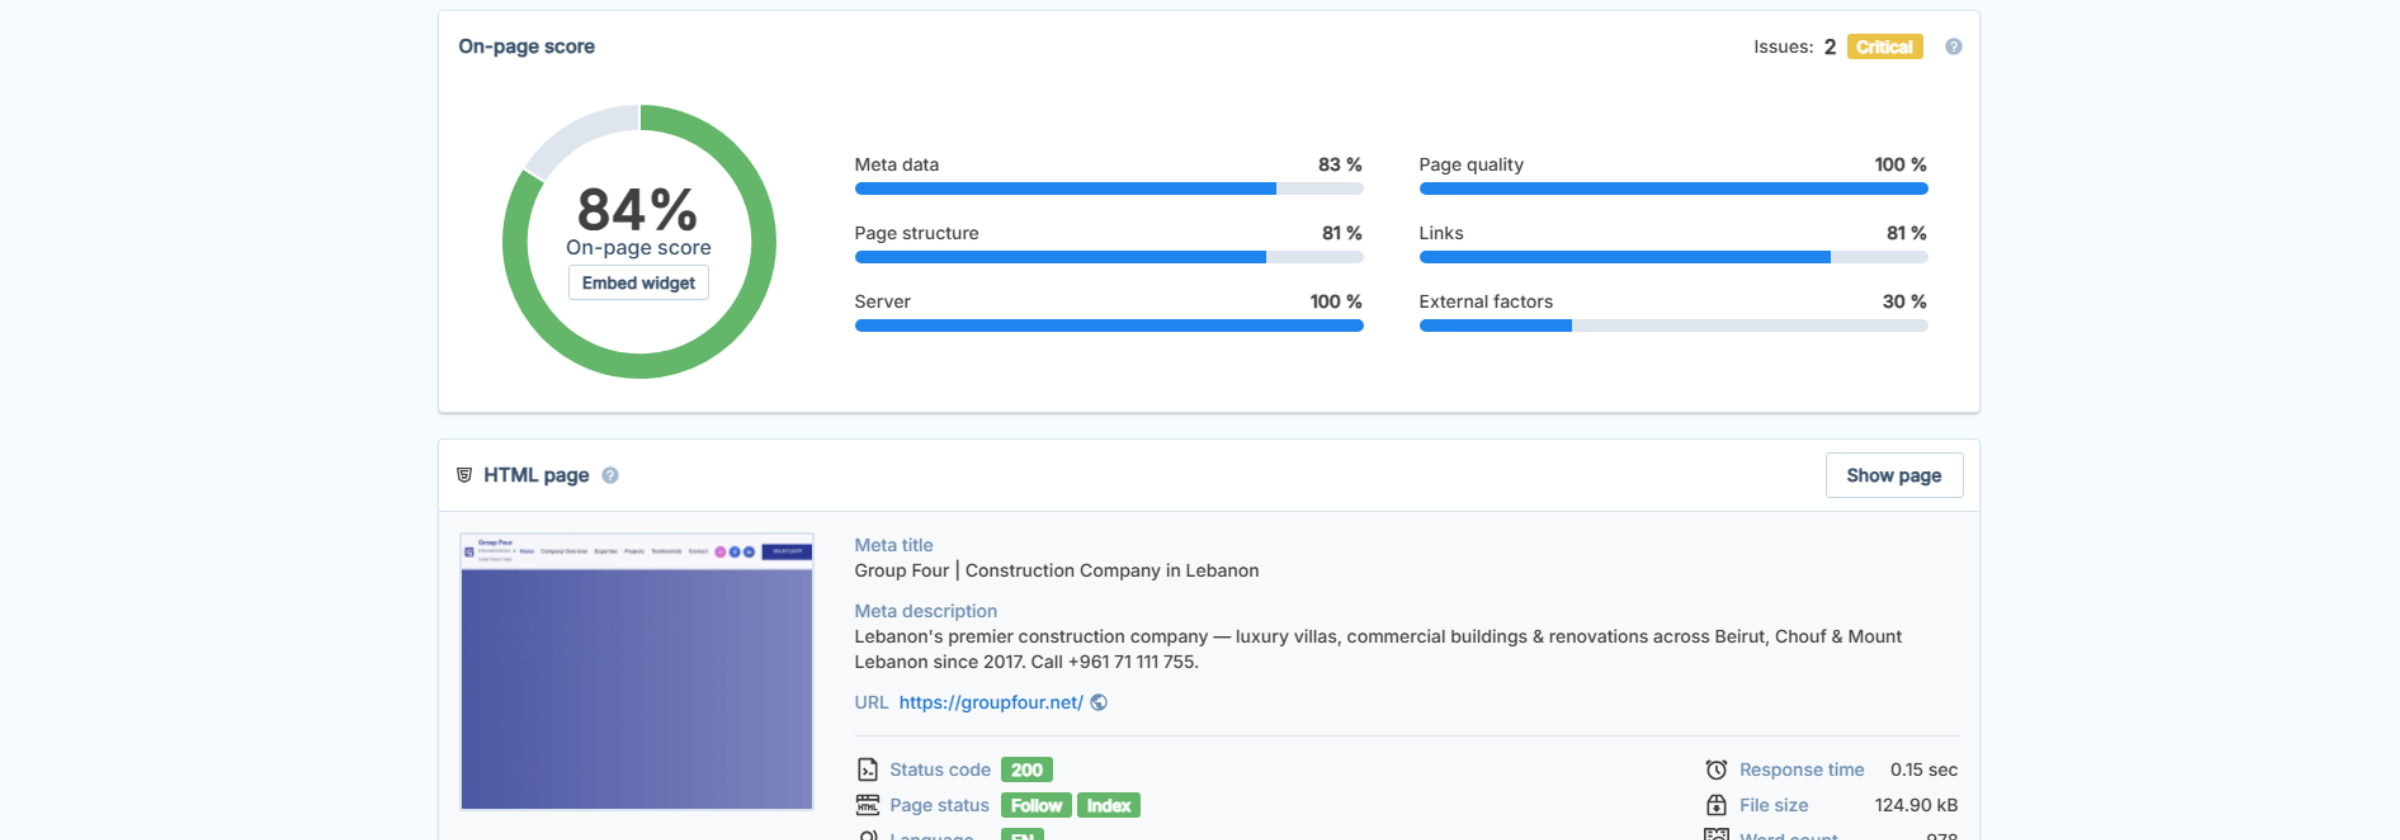
Task: Follow the https://groupfour.net/ link
Action: (990, 702)
